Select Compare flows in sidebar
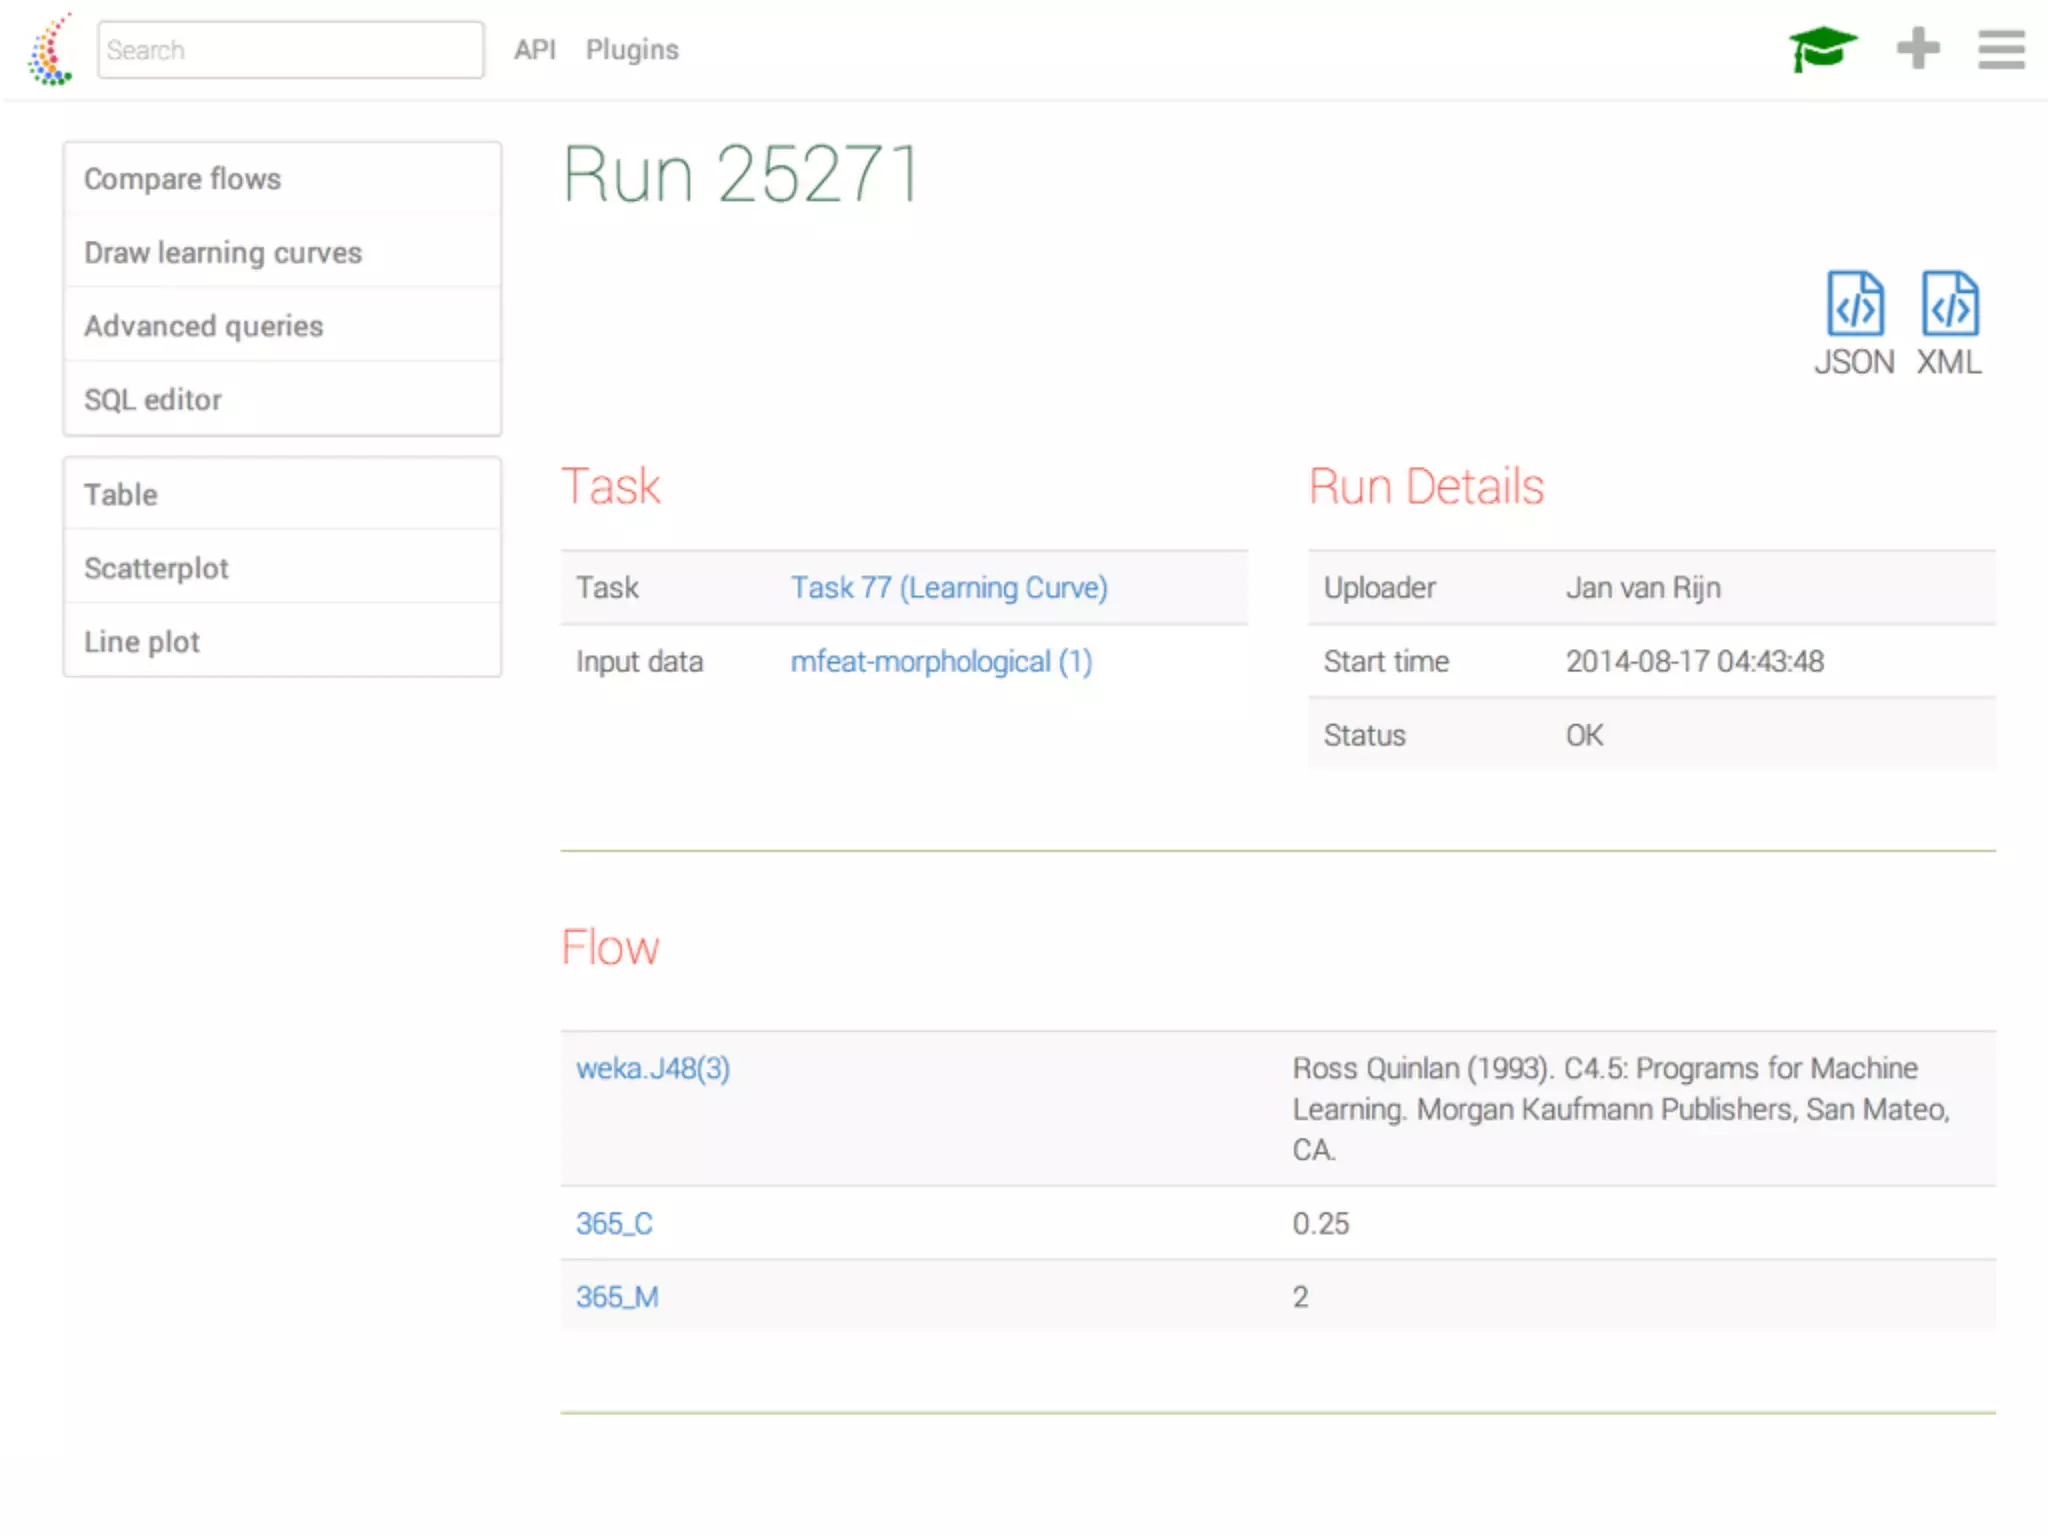This screenshot has width=2048, height=1536. [x=183, y=179]
